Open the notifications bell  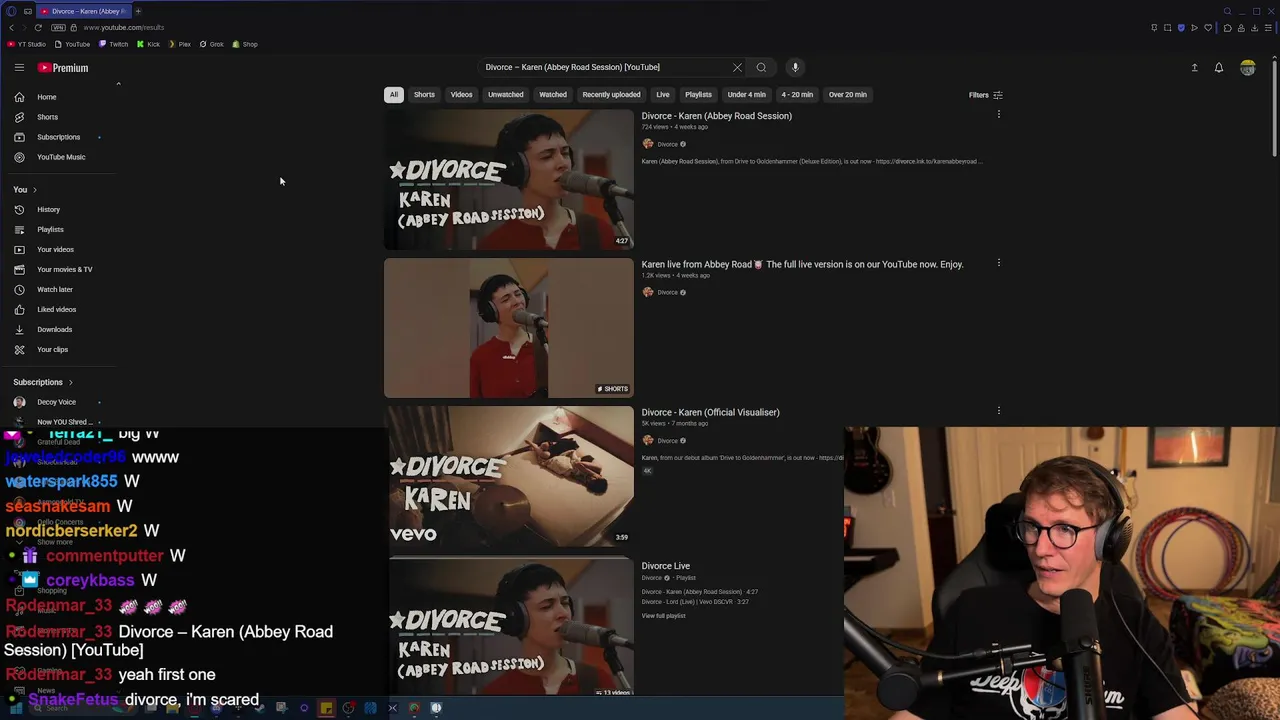[x=1219, y=68]
